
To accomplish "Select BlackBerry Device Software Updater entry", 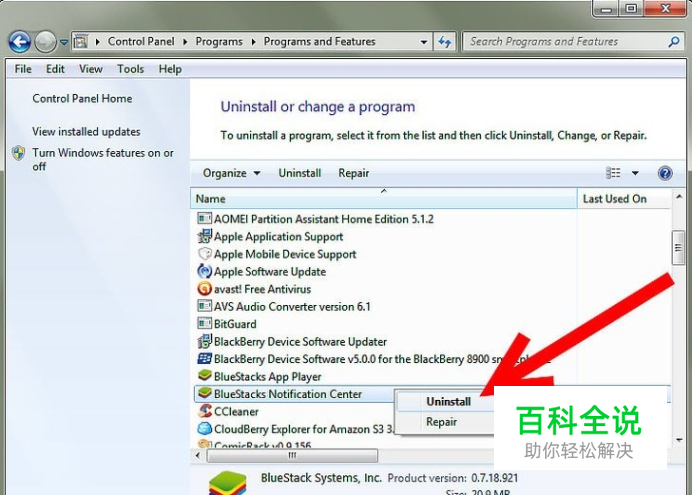I will pyautogui.click(x=300, y=341).
